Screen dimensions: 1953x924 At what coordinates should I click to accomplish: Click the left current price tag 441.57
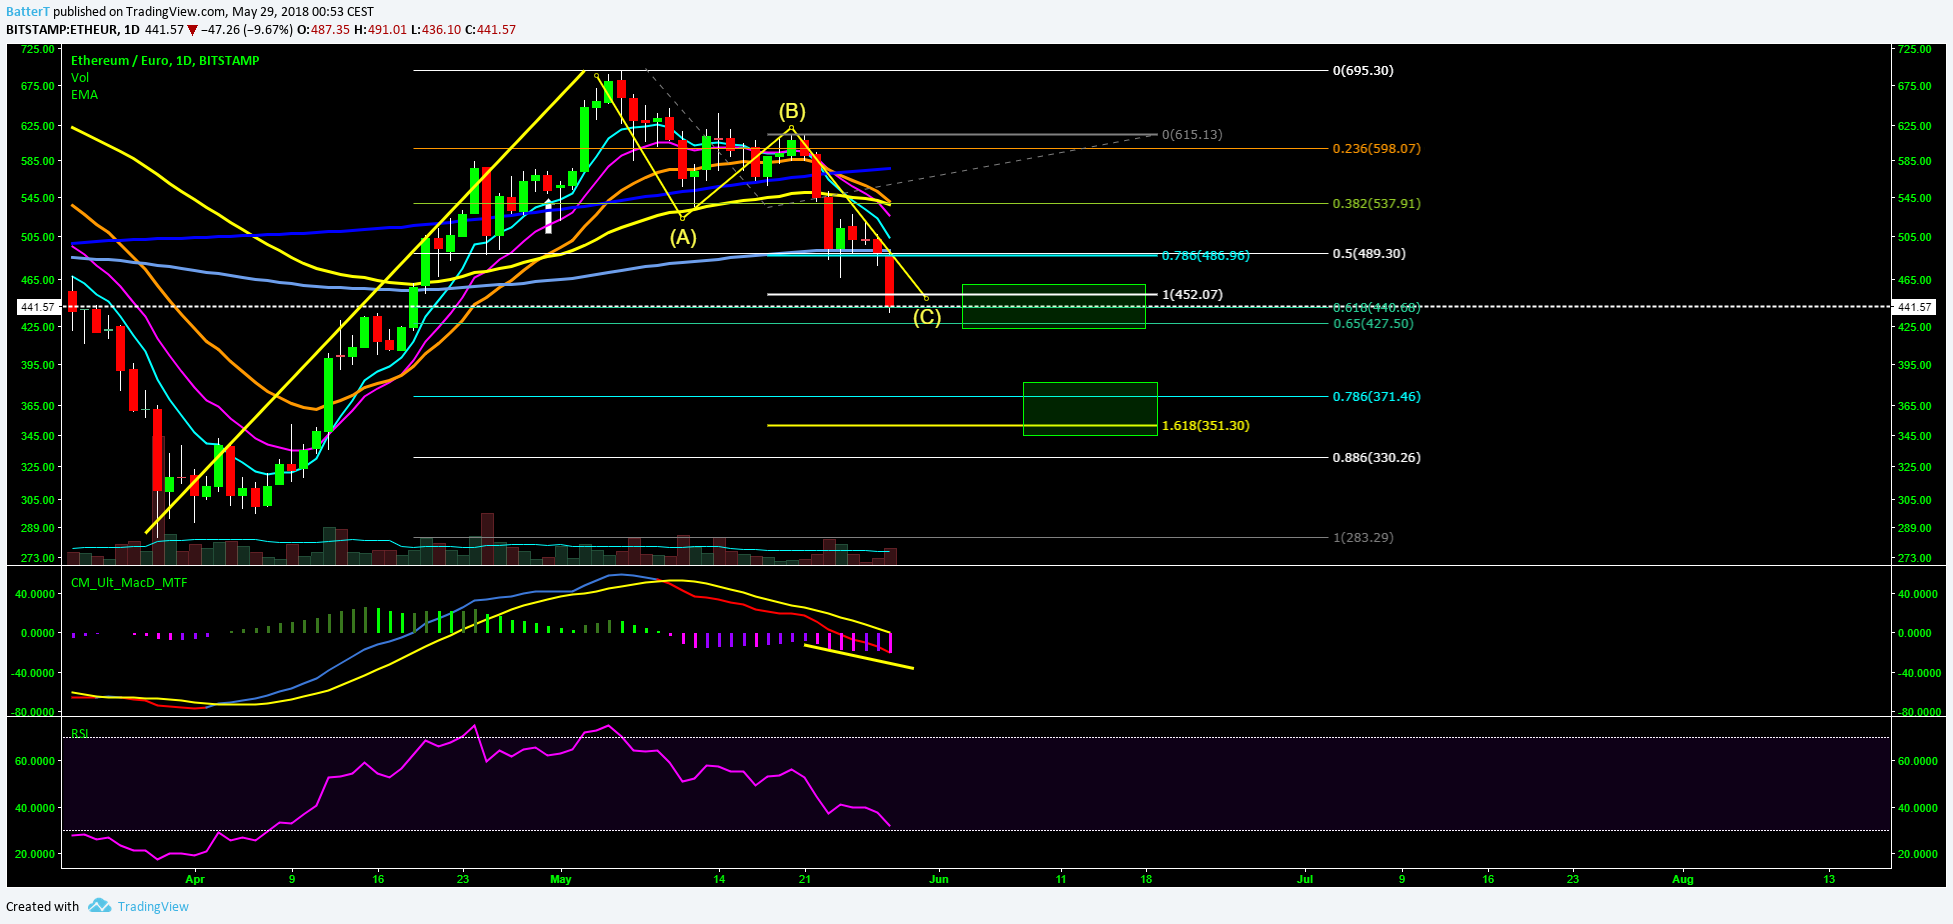click(x=38, y=308)
